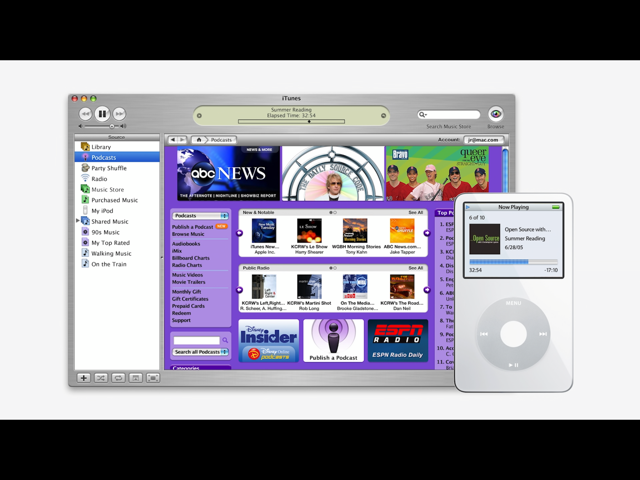Viewport: 640px width, 480px height.
Task: Go to Music Store home icon
Action: click(x=199, y=140)
